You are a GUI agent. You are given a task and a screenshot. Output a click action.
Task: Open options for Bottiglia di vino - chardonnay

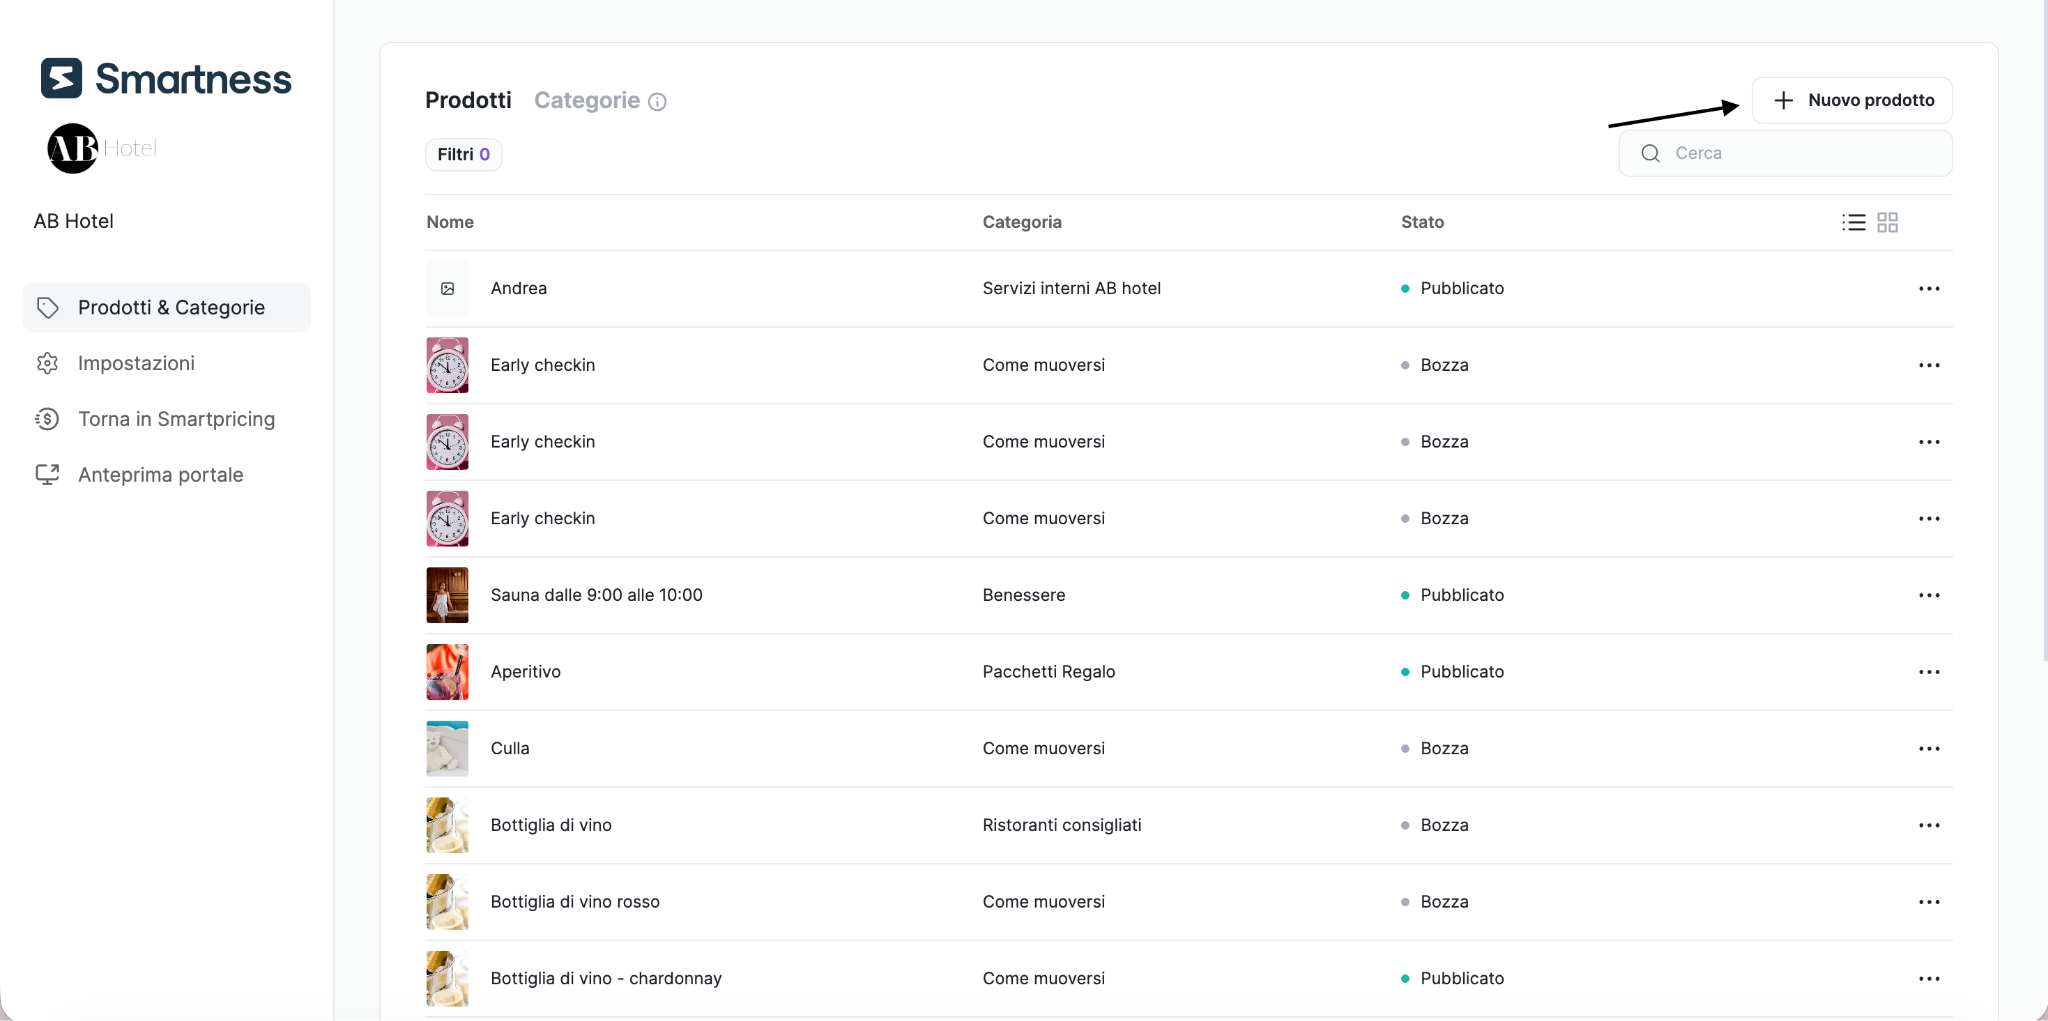[x=1929, y=978]
